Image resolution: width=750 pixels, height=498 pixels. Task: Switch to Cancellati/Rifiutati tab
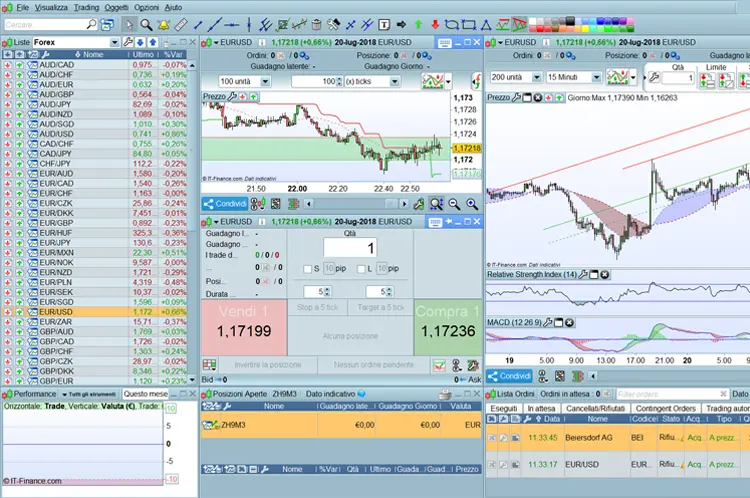pos(595,408)
